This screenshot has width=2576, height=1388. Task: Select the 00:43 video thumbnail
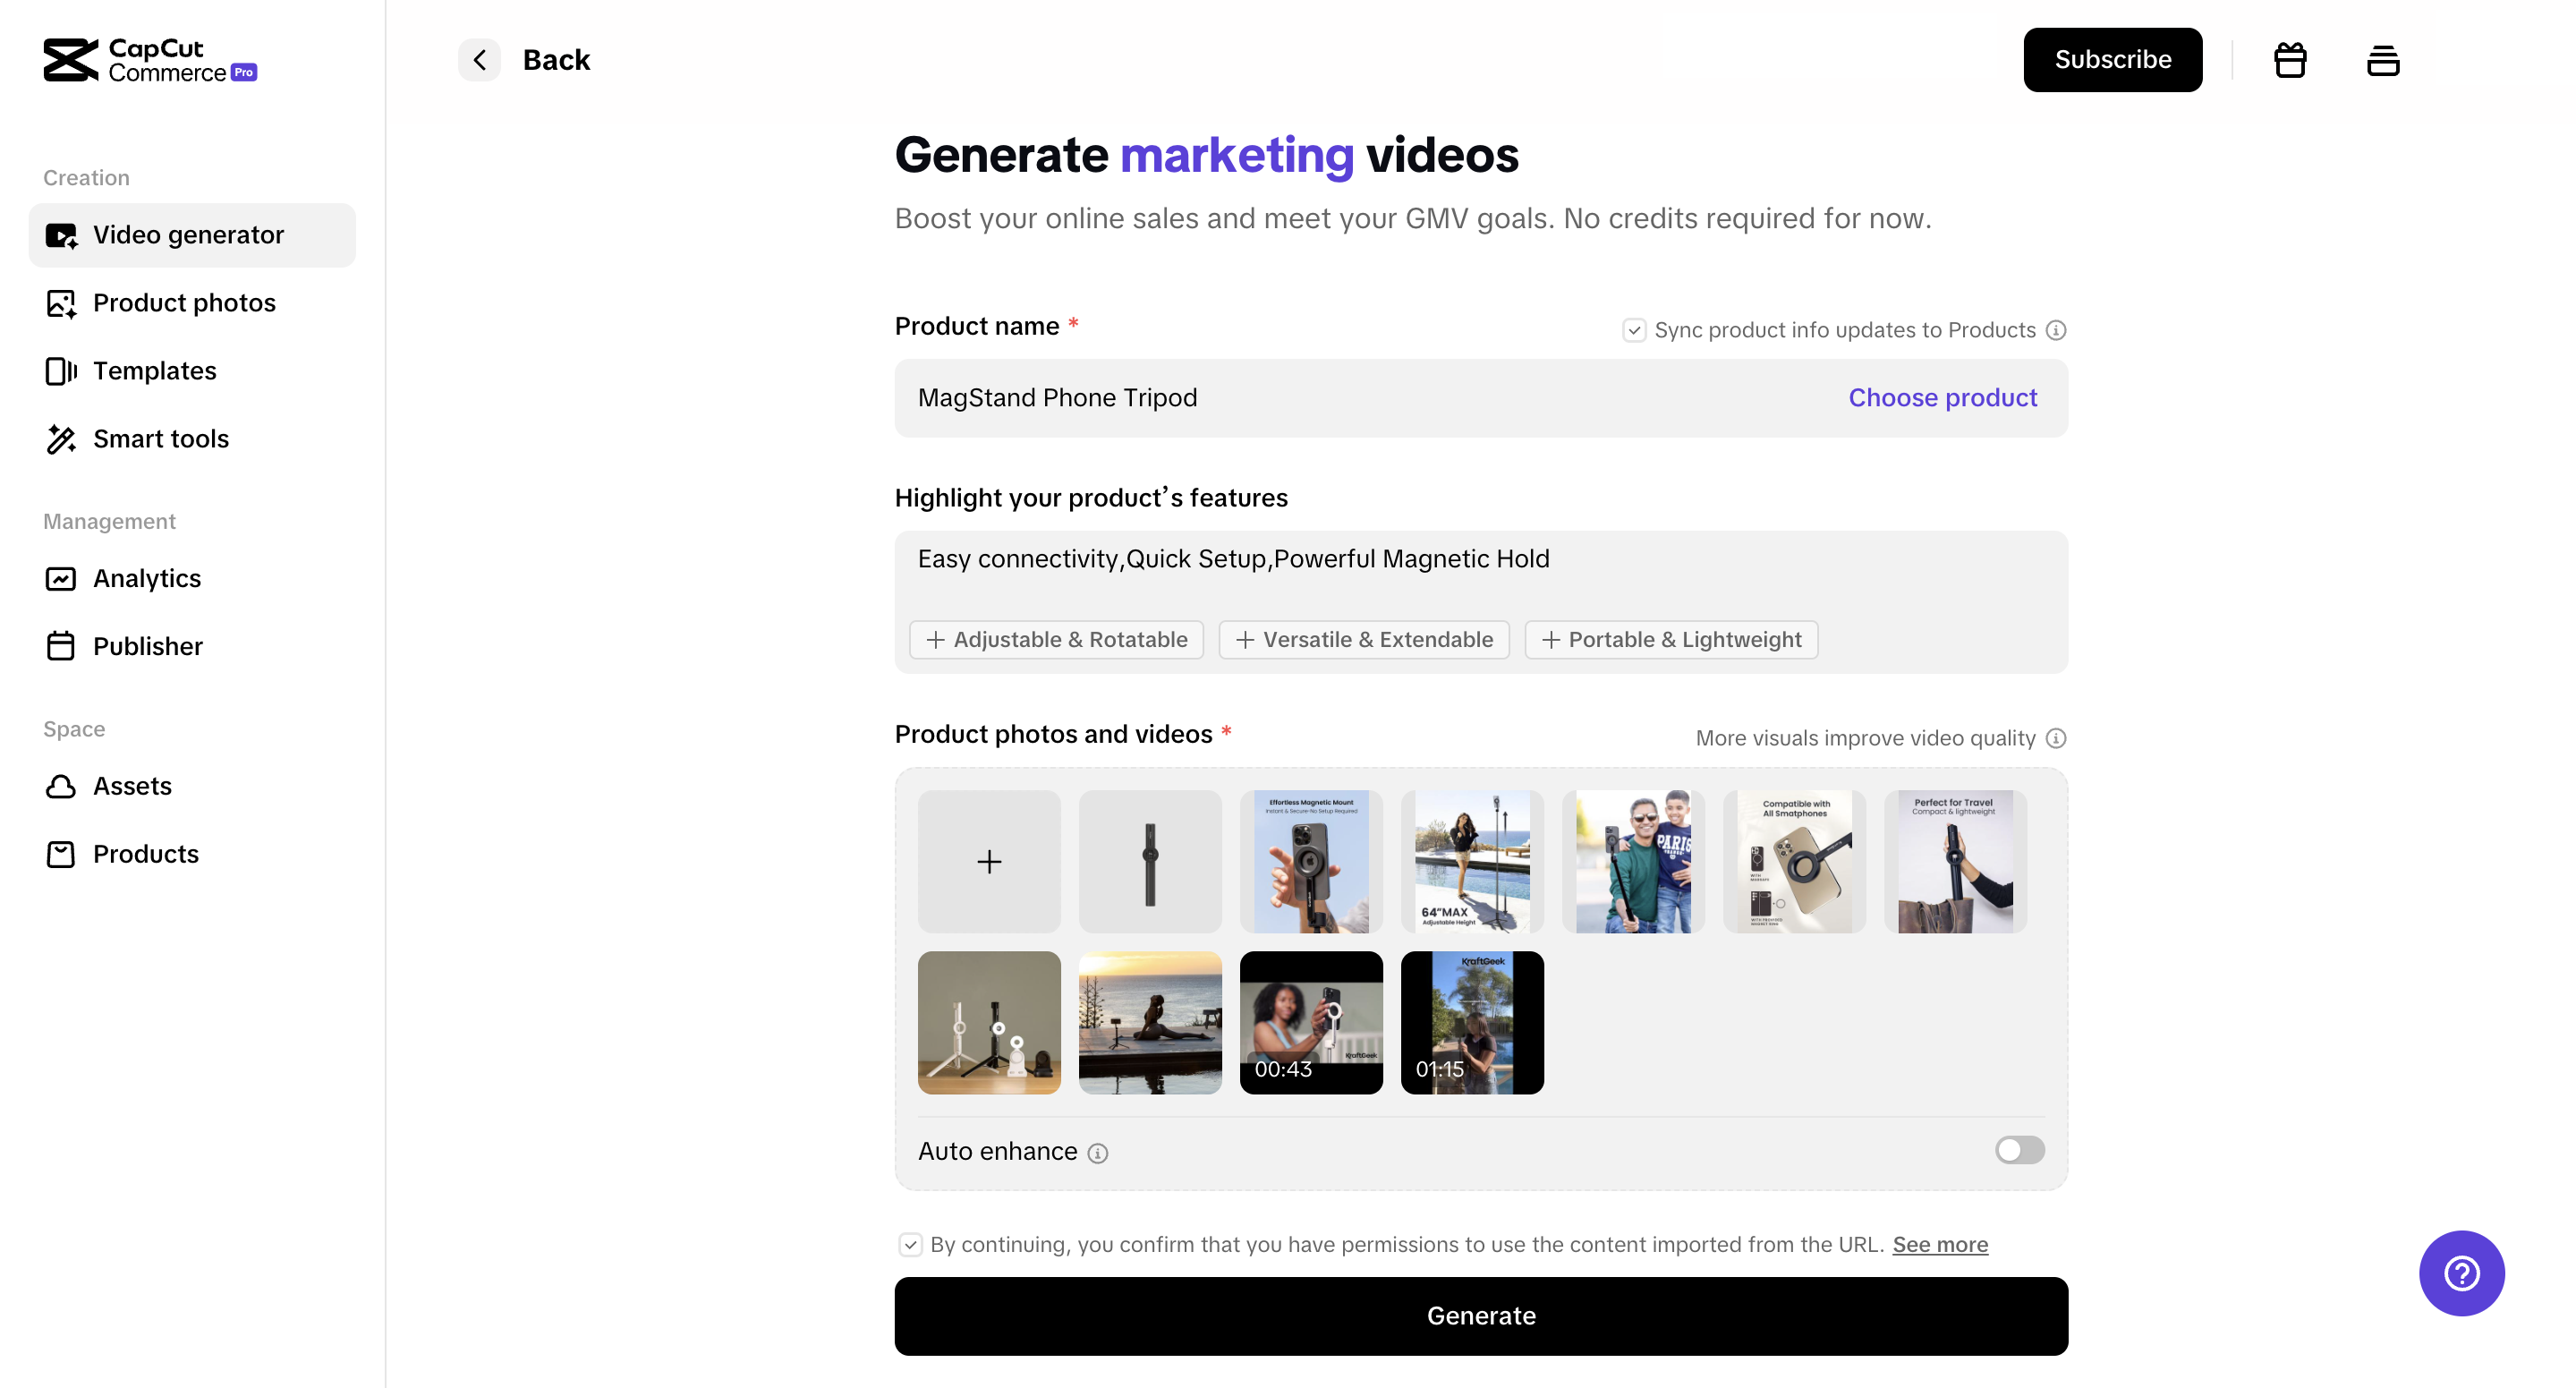1311,1022
